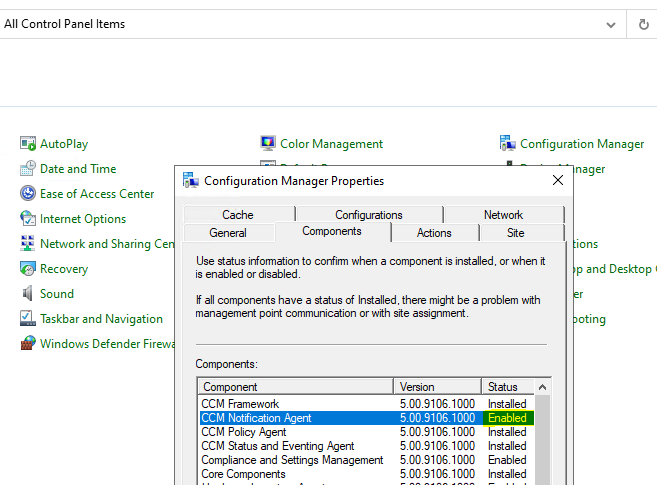Open the Color Management link

coord(331,144)
